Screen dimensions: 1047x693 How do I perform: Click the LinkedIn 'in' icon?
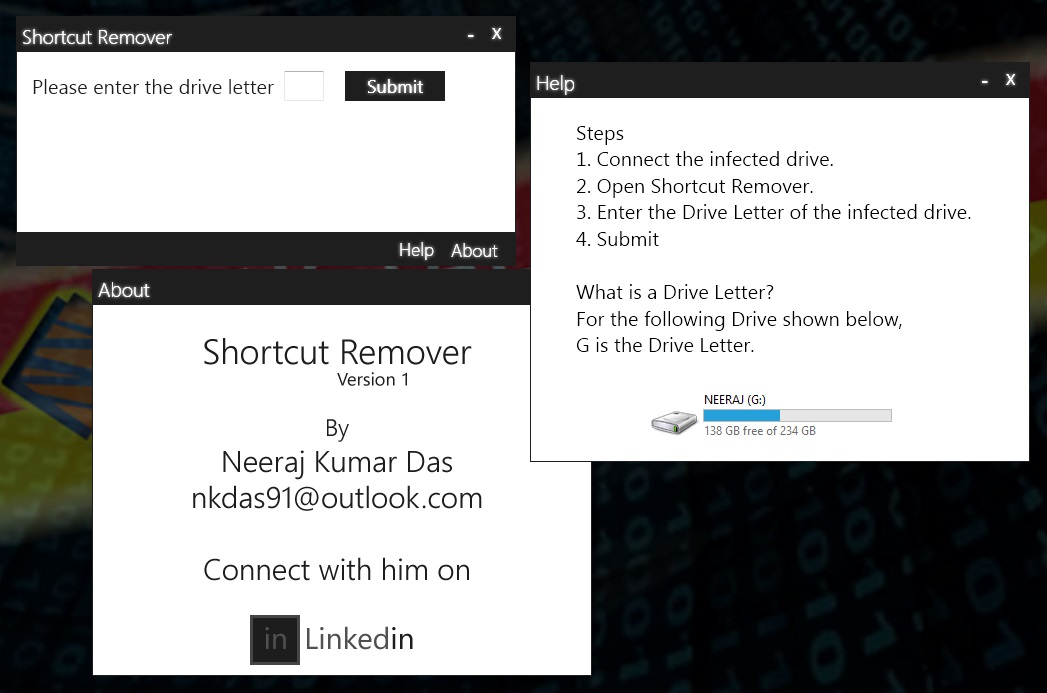pyautogui.click(x=275, y=640)
